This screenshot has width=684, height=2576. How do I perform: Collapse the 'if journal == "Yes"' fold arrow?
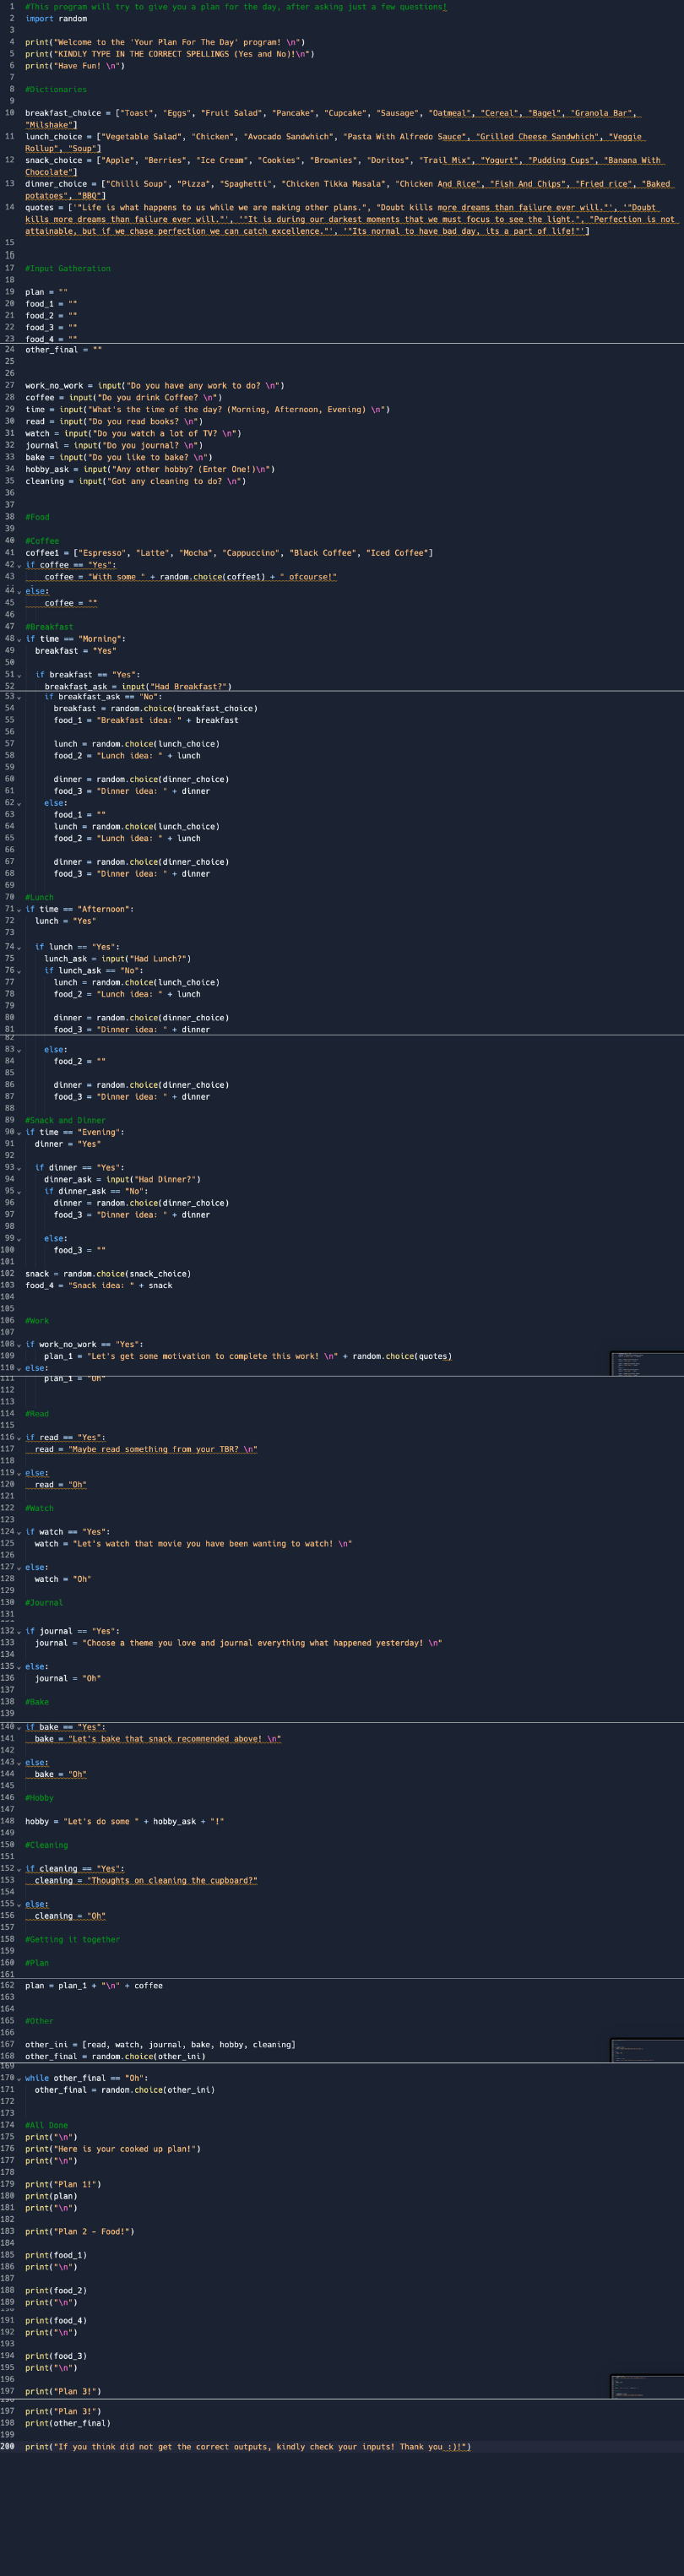19,1631
